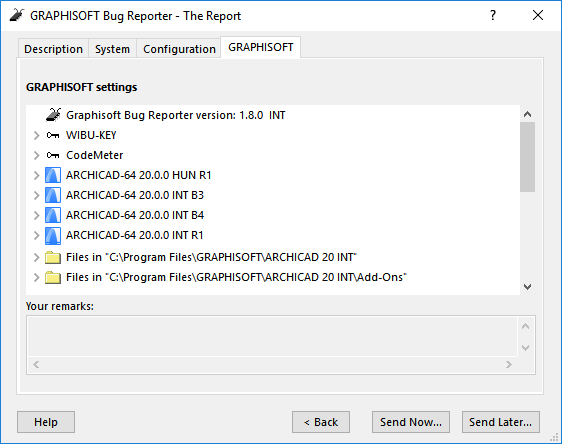Screen dimensions: 562x444
Task: Go back with the < Back button
Action: click(x=321, y=422)
